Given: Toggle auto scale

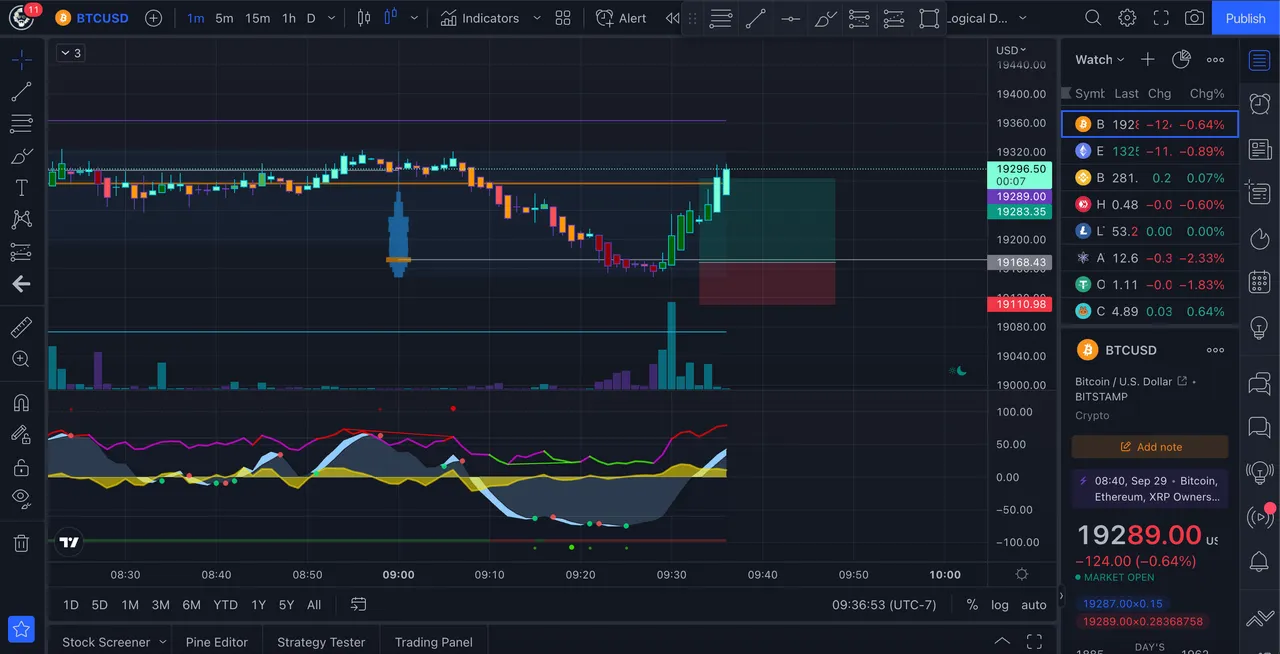Looking at the screenshot, I should (1034, 604).
